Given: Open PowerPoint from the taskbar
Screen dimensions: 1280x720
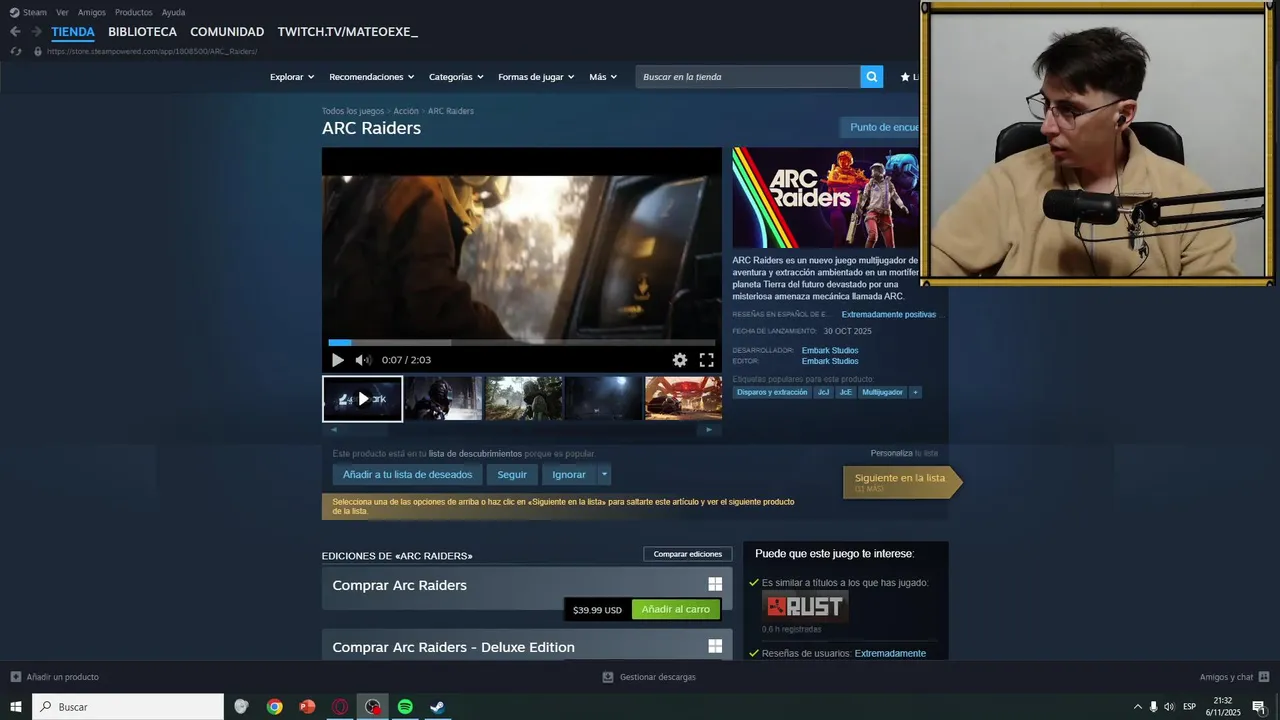Looking at the screenshot, I should (307, 707).
